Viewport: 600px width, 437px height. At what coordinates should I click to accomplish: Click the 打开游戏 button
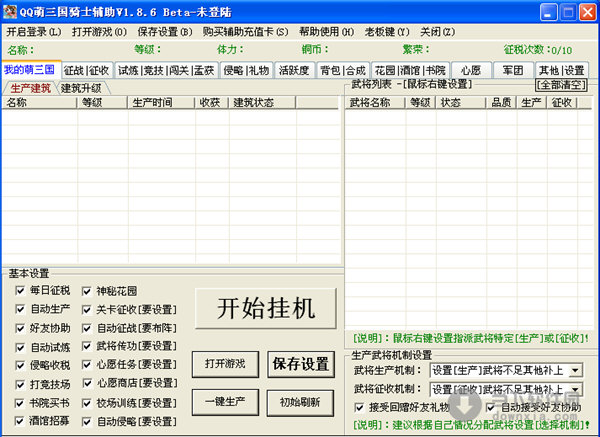click(x=225, y=364)
